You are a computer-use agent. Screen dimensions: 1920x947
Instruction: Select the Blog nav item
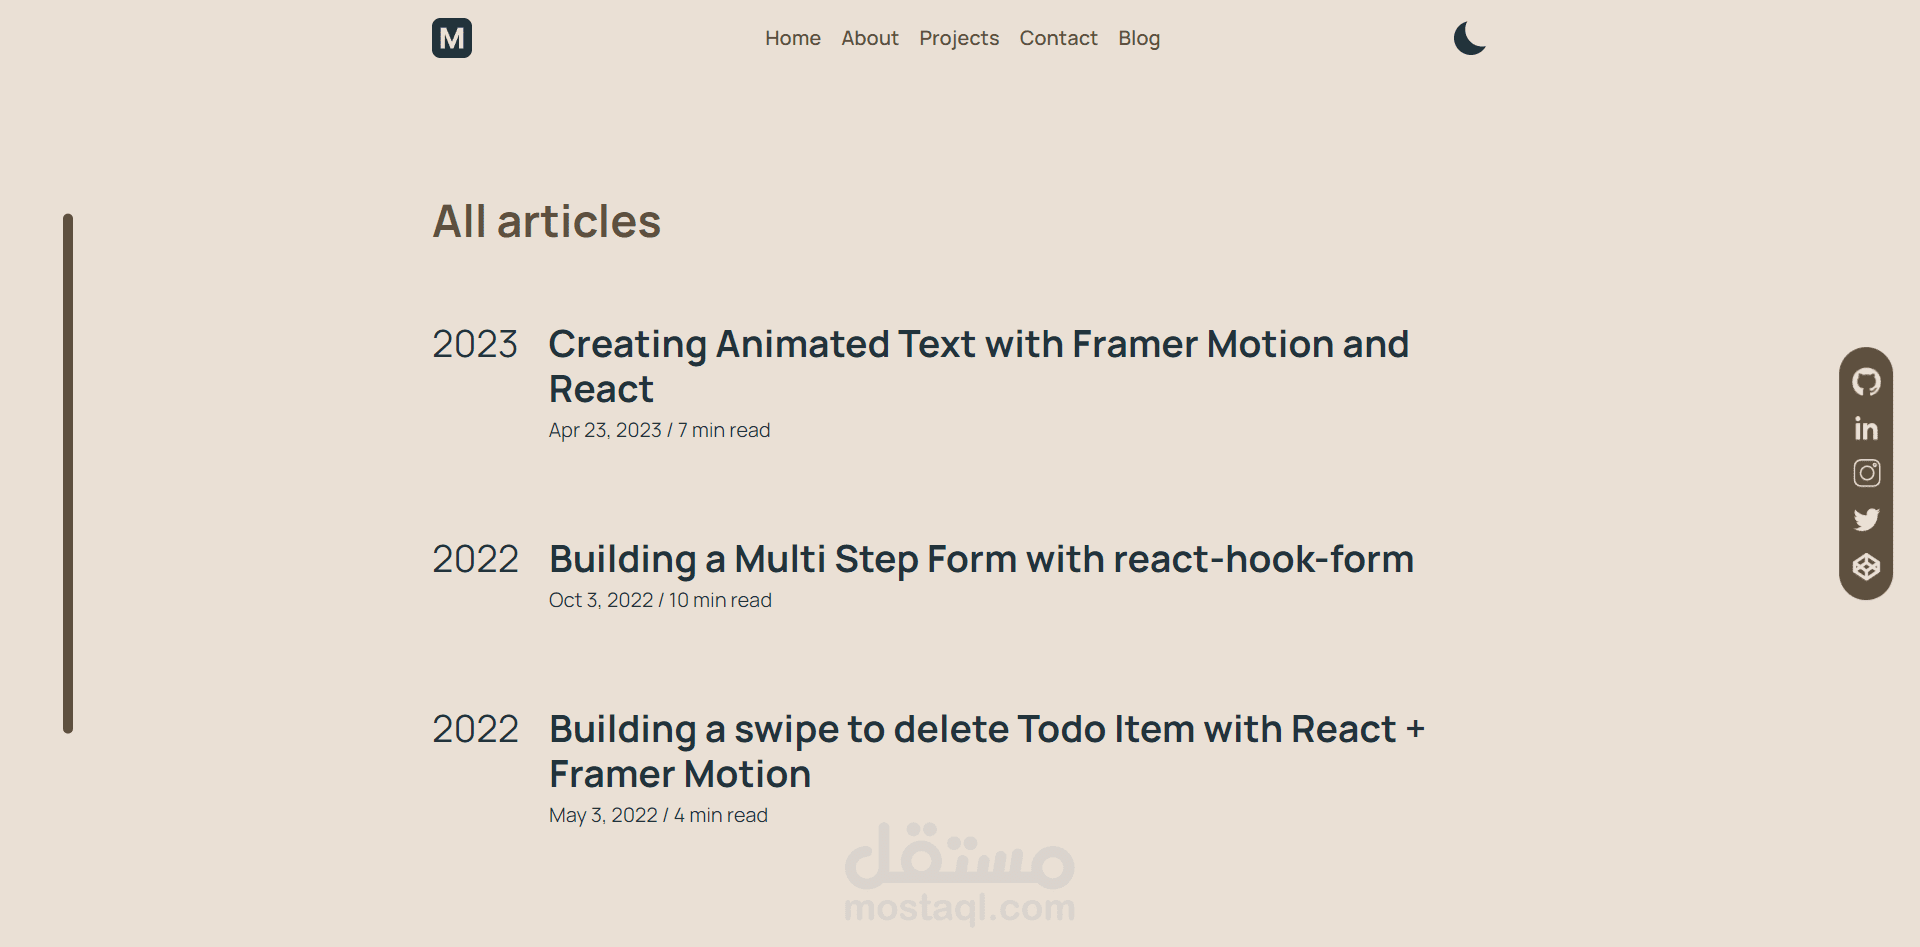1139,38
